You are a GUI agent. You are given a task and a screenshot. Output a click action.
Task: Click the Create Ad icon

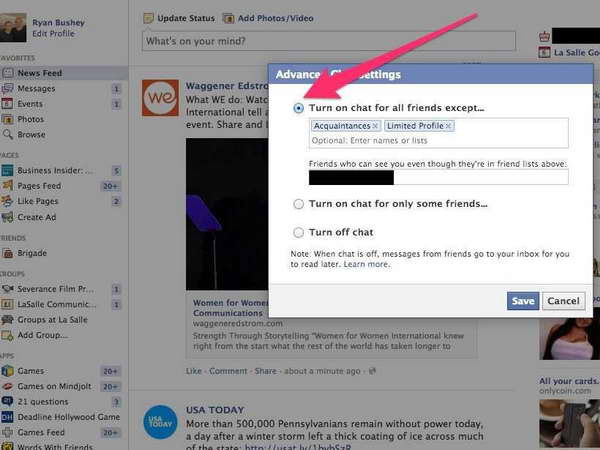[7, 217]
